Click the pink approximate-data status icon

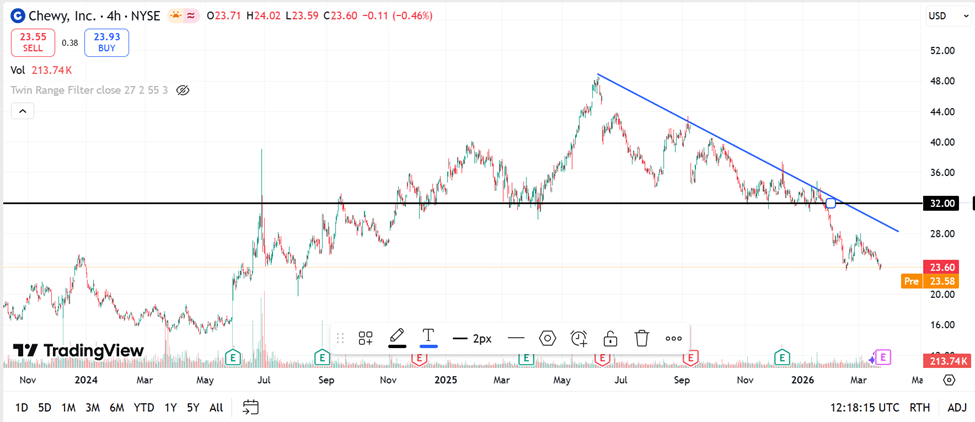tap(192, 16)
